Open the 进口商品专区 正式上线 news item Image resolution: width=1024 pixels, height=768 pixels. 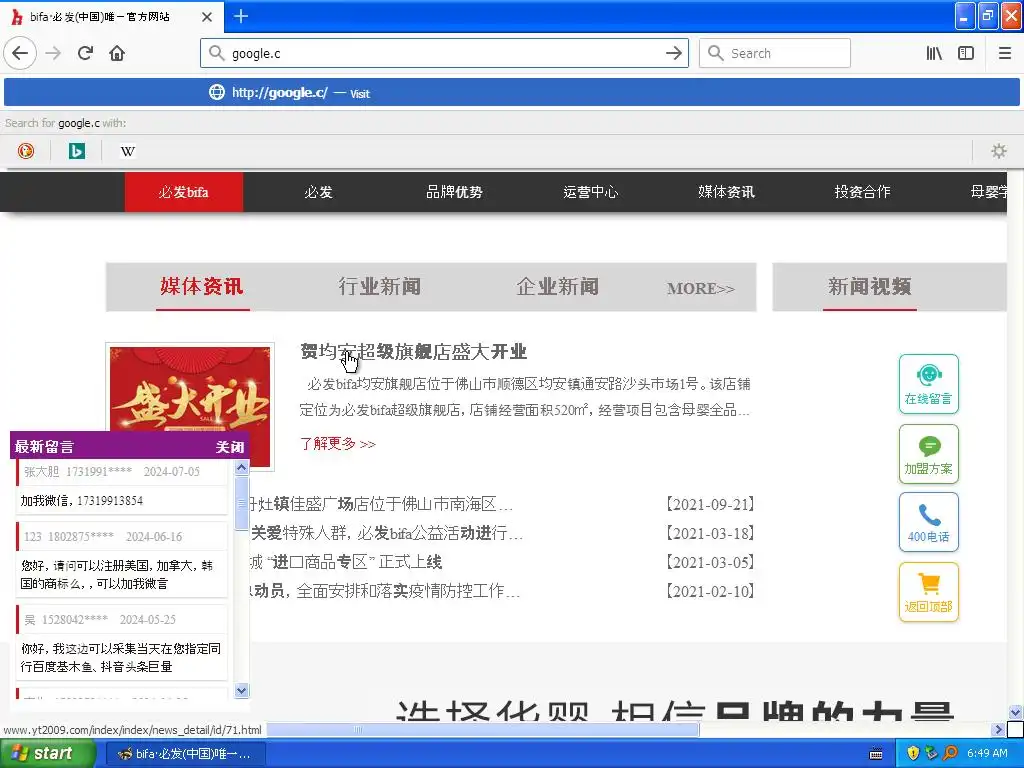point(346,562)
